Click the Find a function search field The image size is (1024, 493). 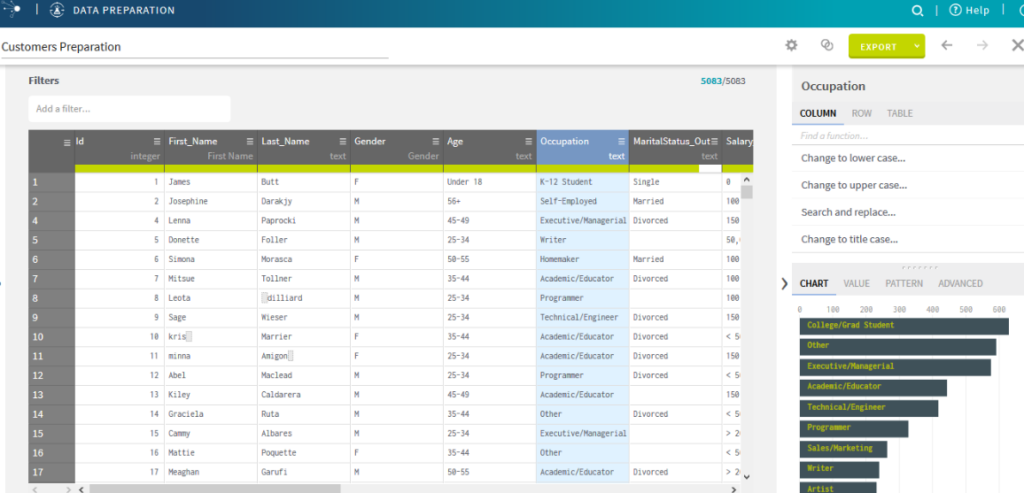pyautogui.click(x=908, y=136)
